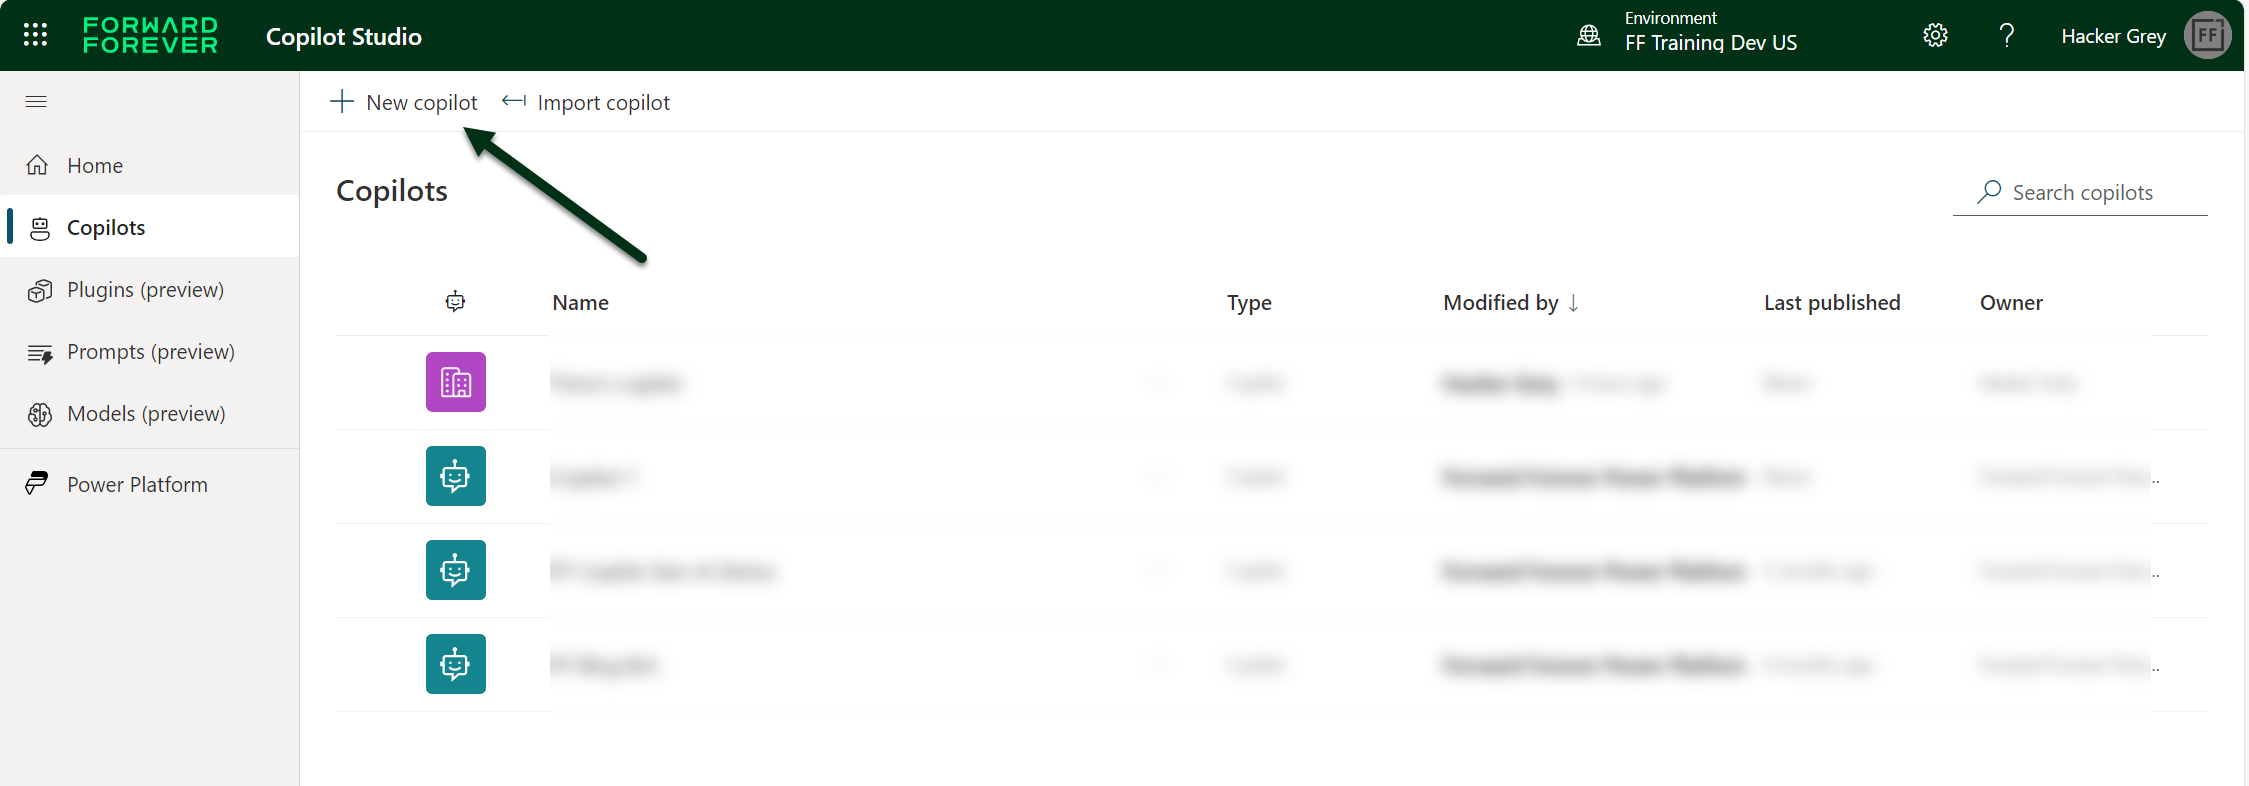Image resolution: width=2249 pixels, height=786 pixels.
Task: Collapse the left navigation hamburger menu
Action: click(36, 101)
